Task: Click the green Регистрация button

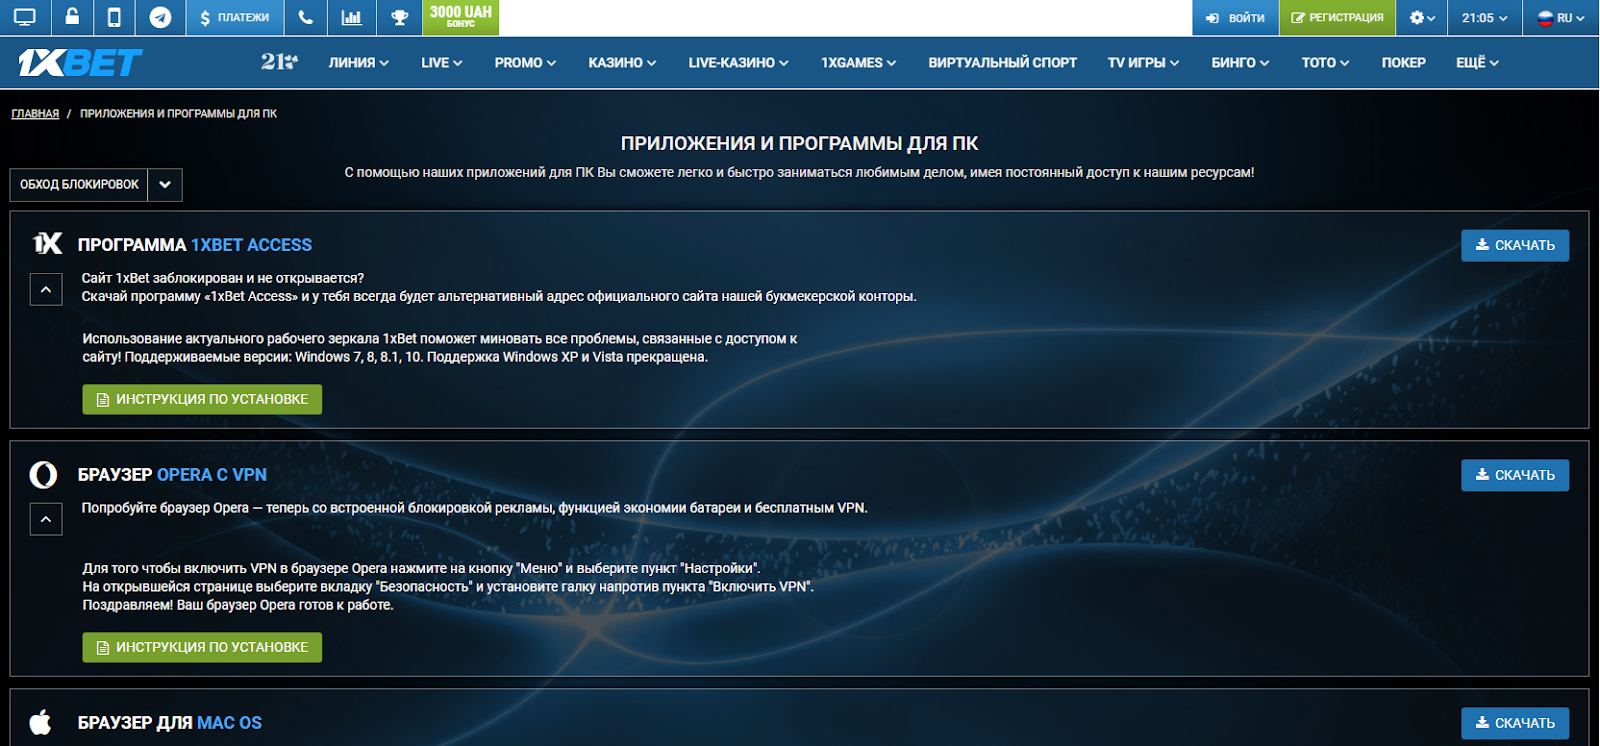Action: pos(1337,17)
